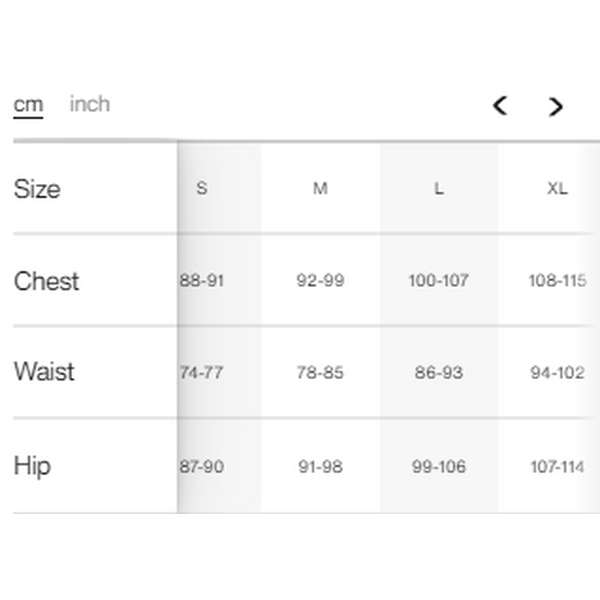The width and height of the screenshot is (600, 600).
Task: Click the Chest row label
Action: 46,281
